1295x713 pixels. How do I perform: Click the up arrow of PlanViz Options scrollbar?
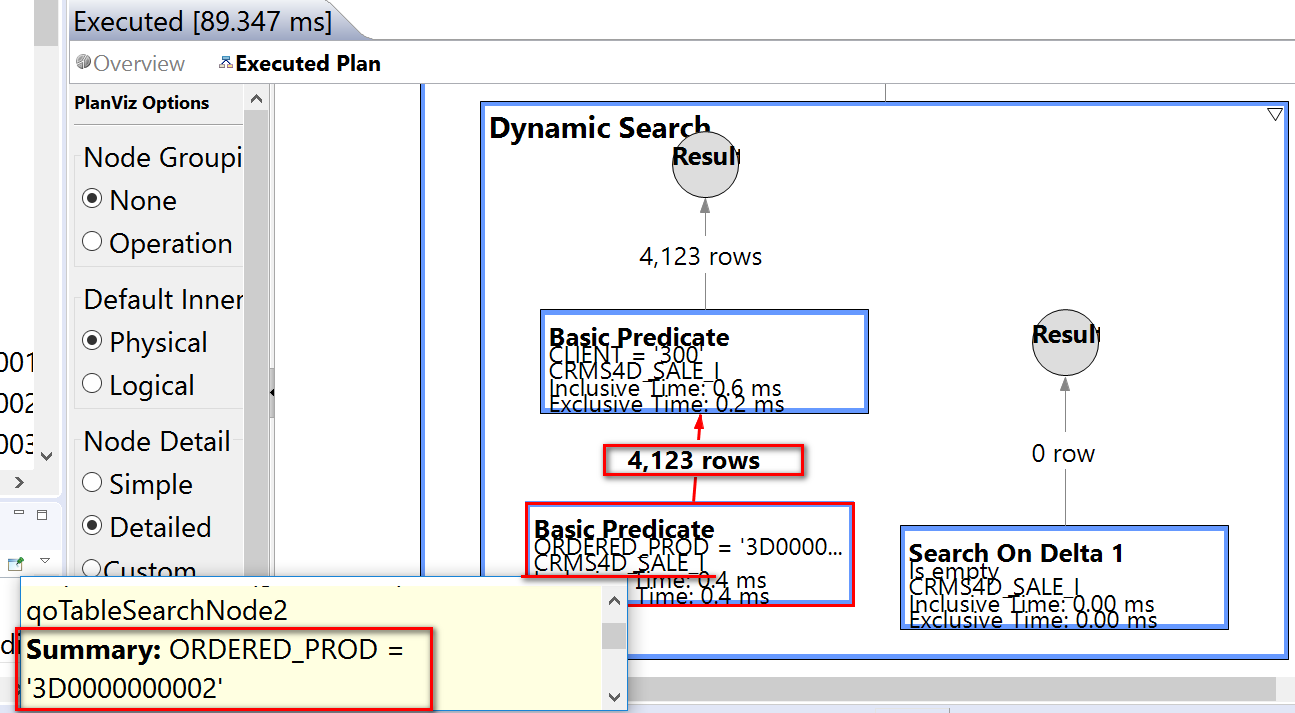point(256,99)
